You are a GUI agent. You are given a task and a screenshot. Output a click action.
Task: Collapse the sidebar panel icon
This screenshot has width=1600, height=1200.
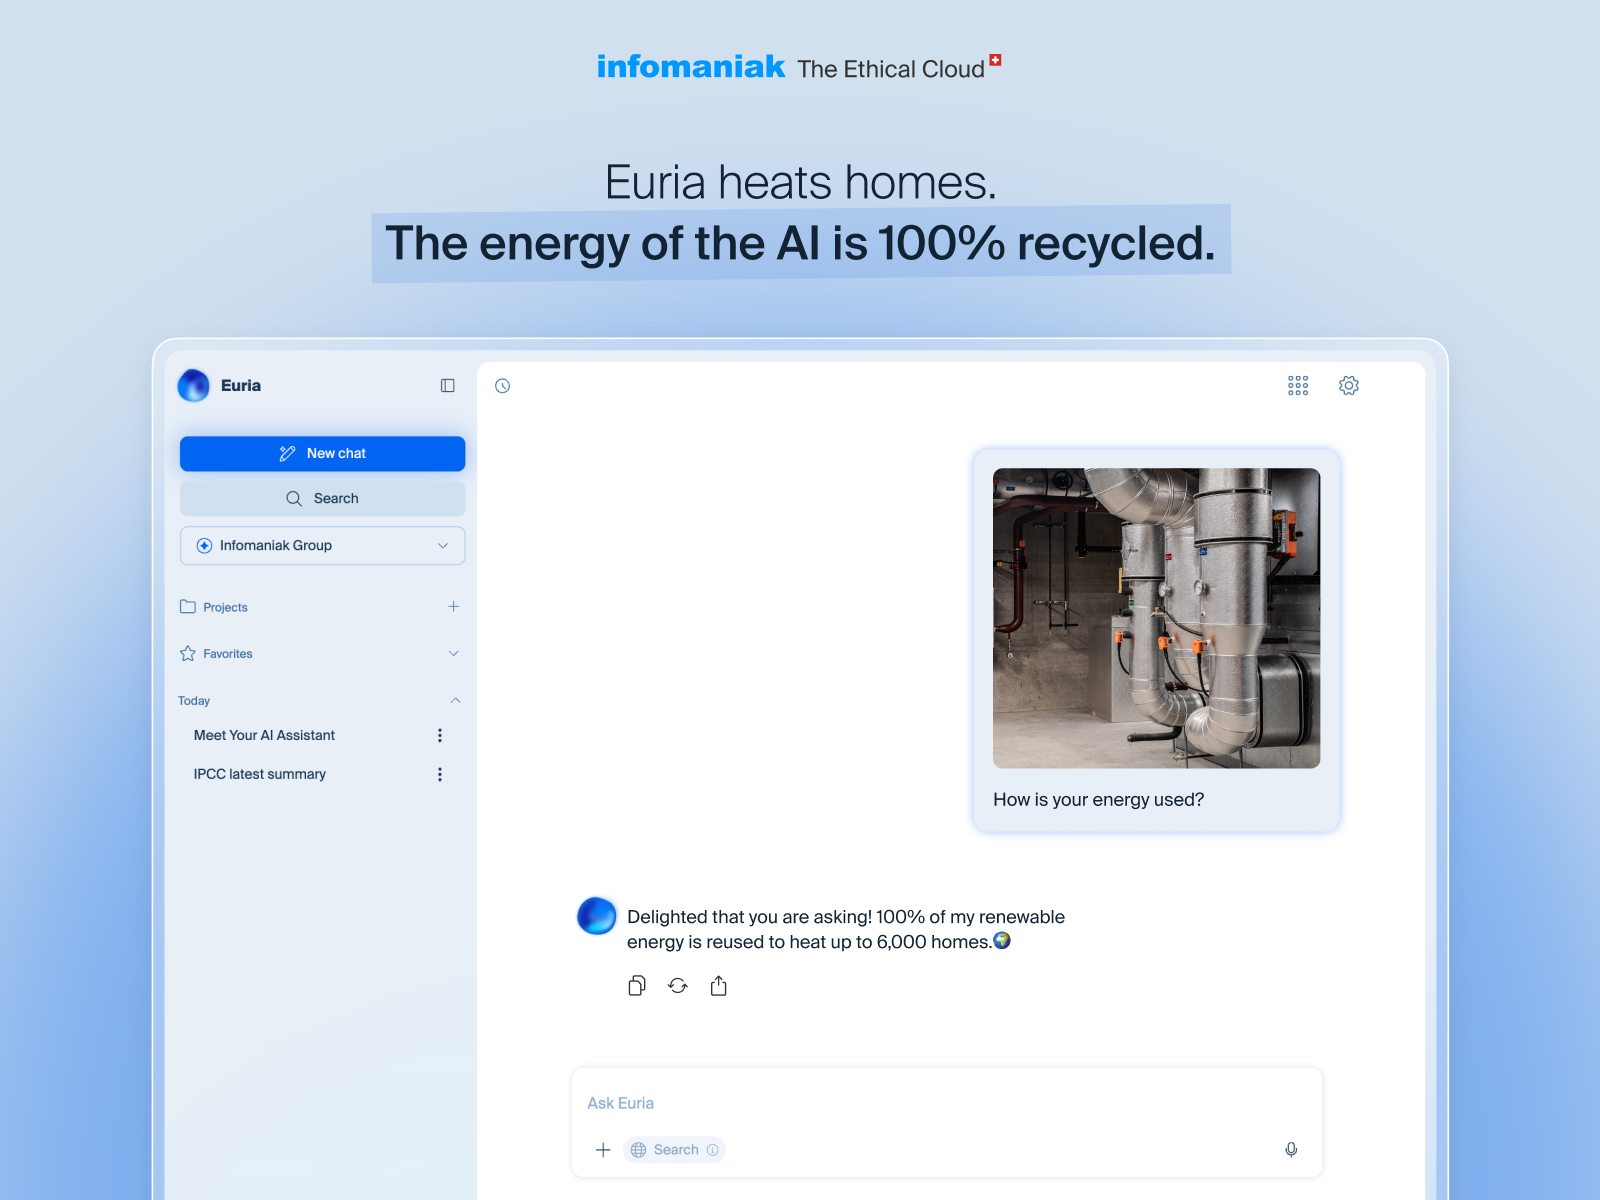pyautogui.click(x=448, y=386)
